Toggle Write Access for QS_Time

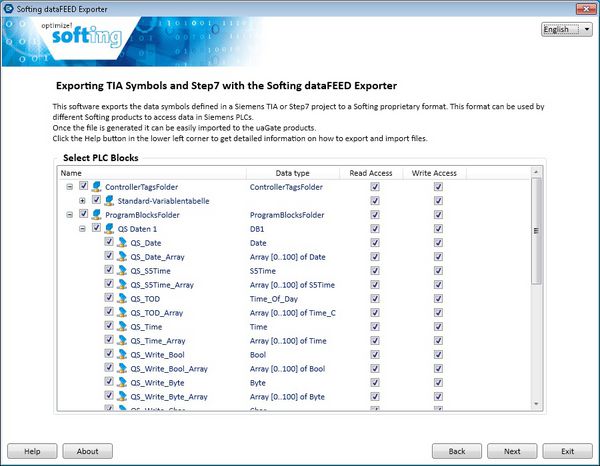pos(438,327)
